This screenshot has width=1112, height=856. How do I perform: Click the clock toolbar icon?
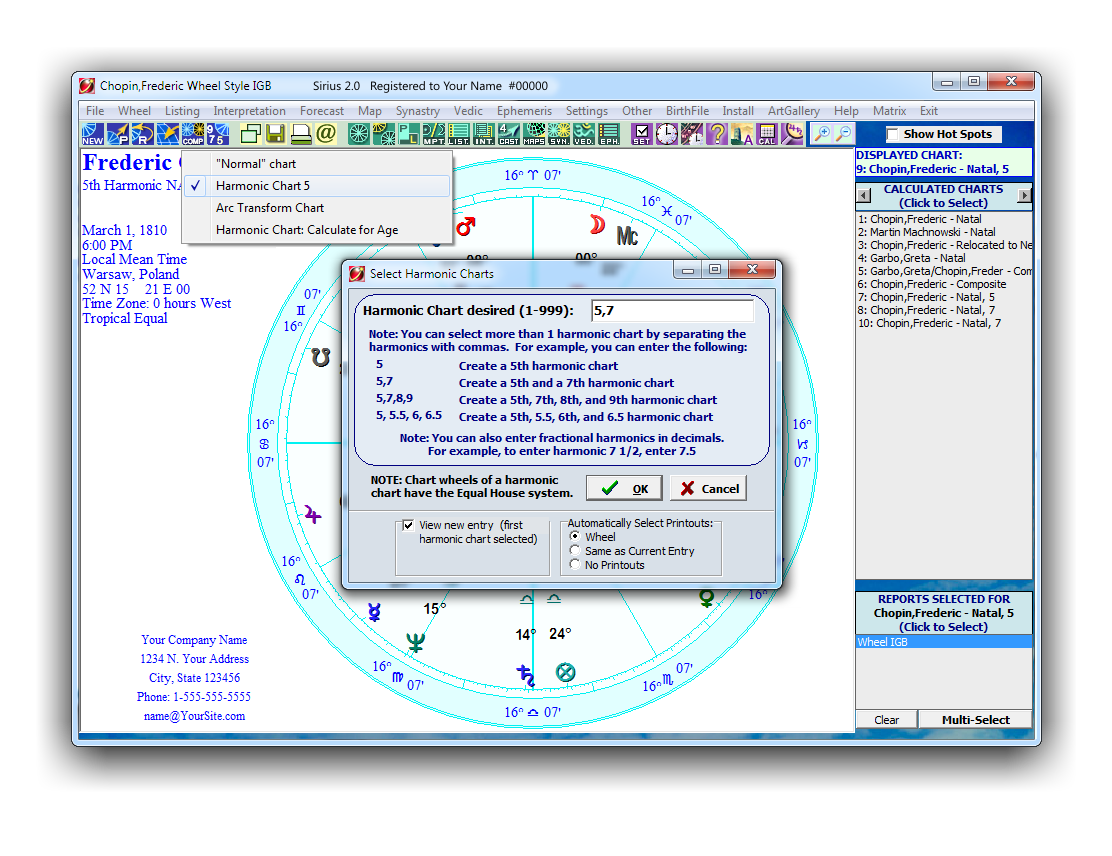coord(667,134)
